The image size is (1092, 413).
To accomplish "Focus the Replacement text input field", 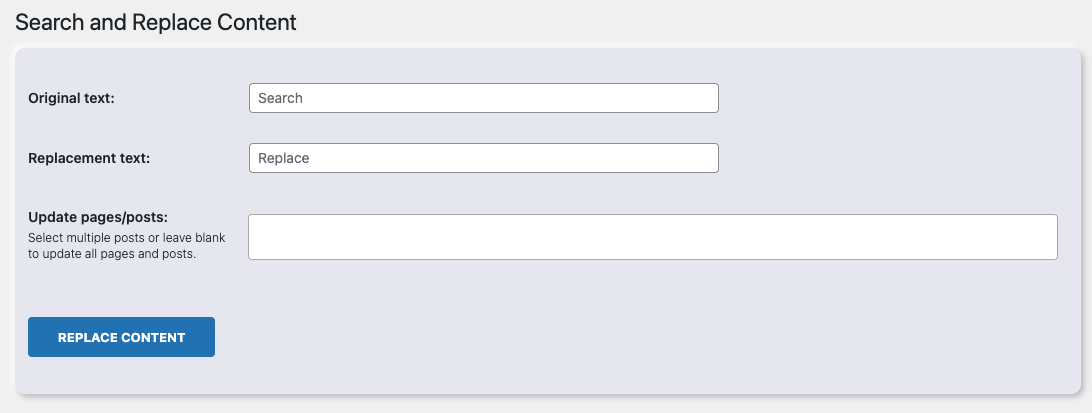I will [x=483, y=158].
